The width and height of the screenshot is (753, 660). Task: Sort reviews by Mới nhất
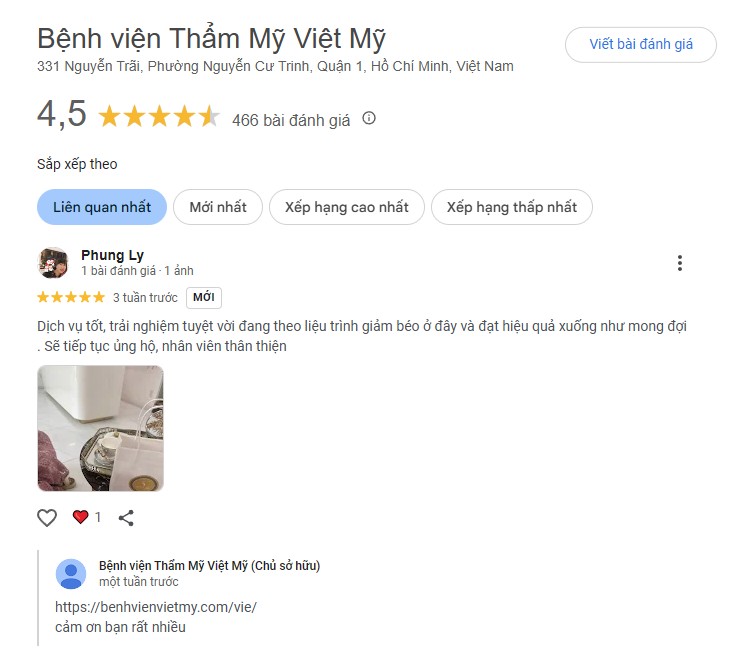[218, 207]
